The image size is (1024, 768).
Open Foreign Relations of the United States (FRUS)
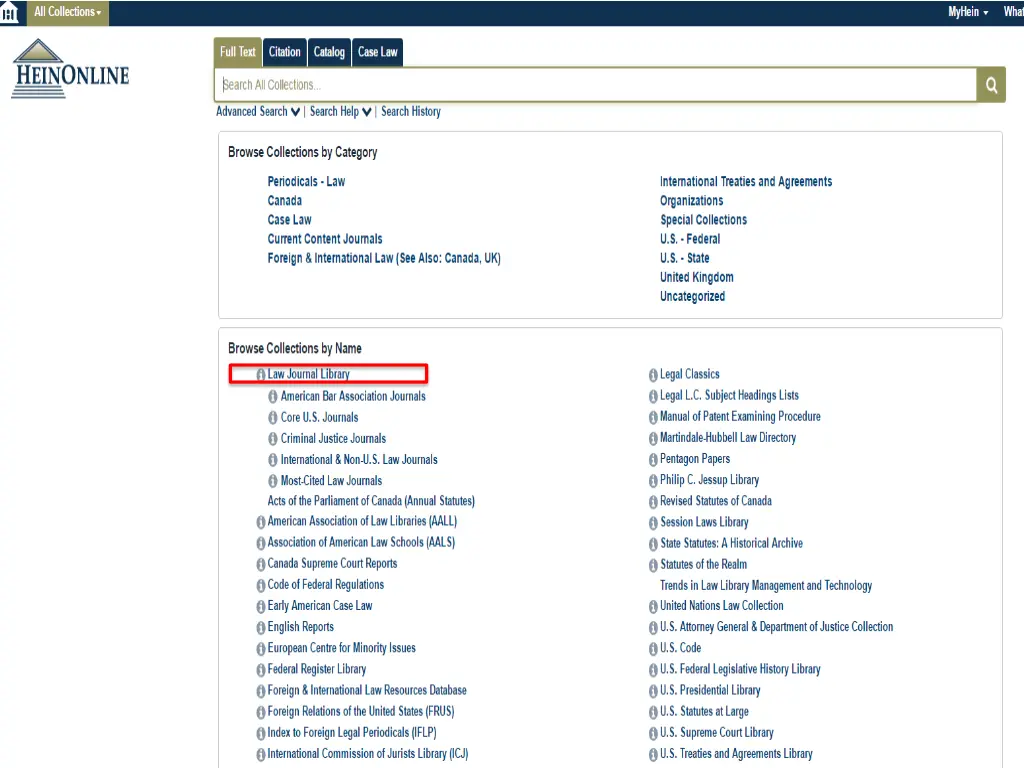[360, 711]
